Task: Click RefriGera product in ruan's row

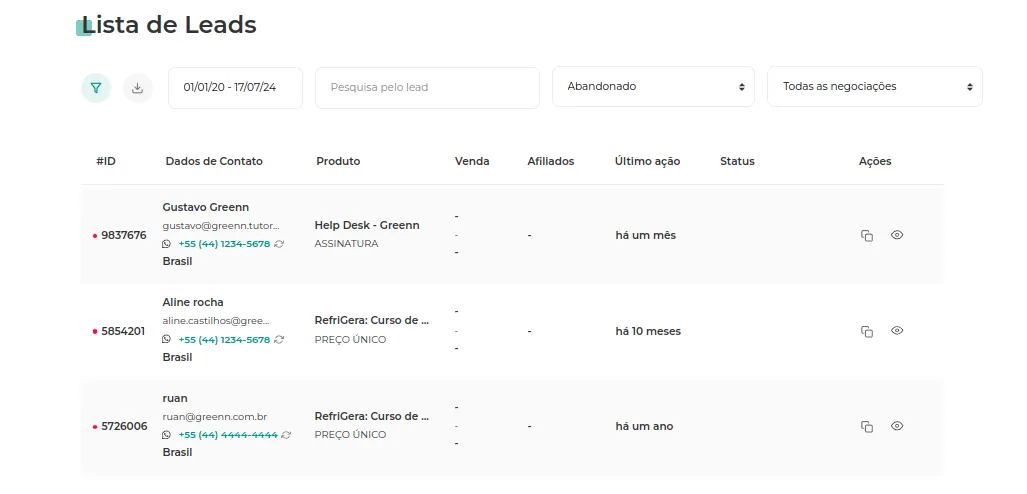Action: (372, 416)
